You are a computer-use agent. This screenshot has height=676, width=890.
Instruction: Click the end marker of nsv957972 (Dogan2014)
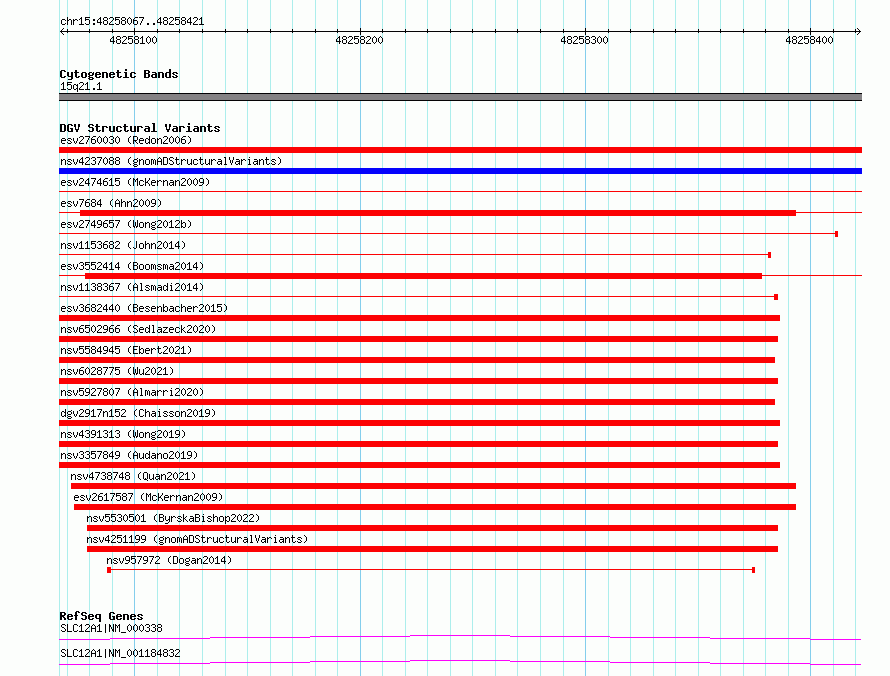pos(753,570)
